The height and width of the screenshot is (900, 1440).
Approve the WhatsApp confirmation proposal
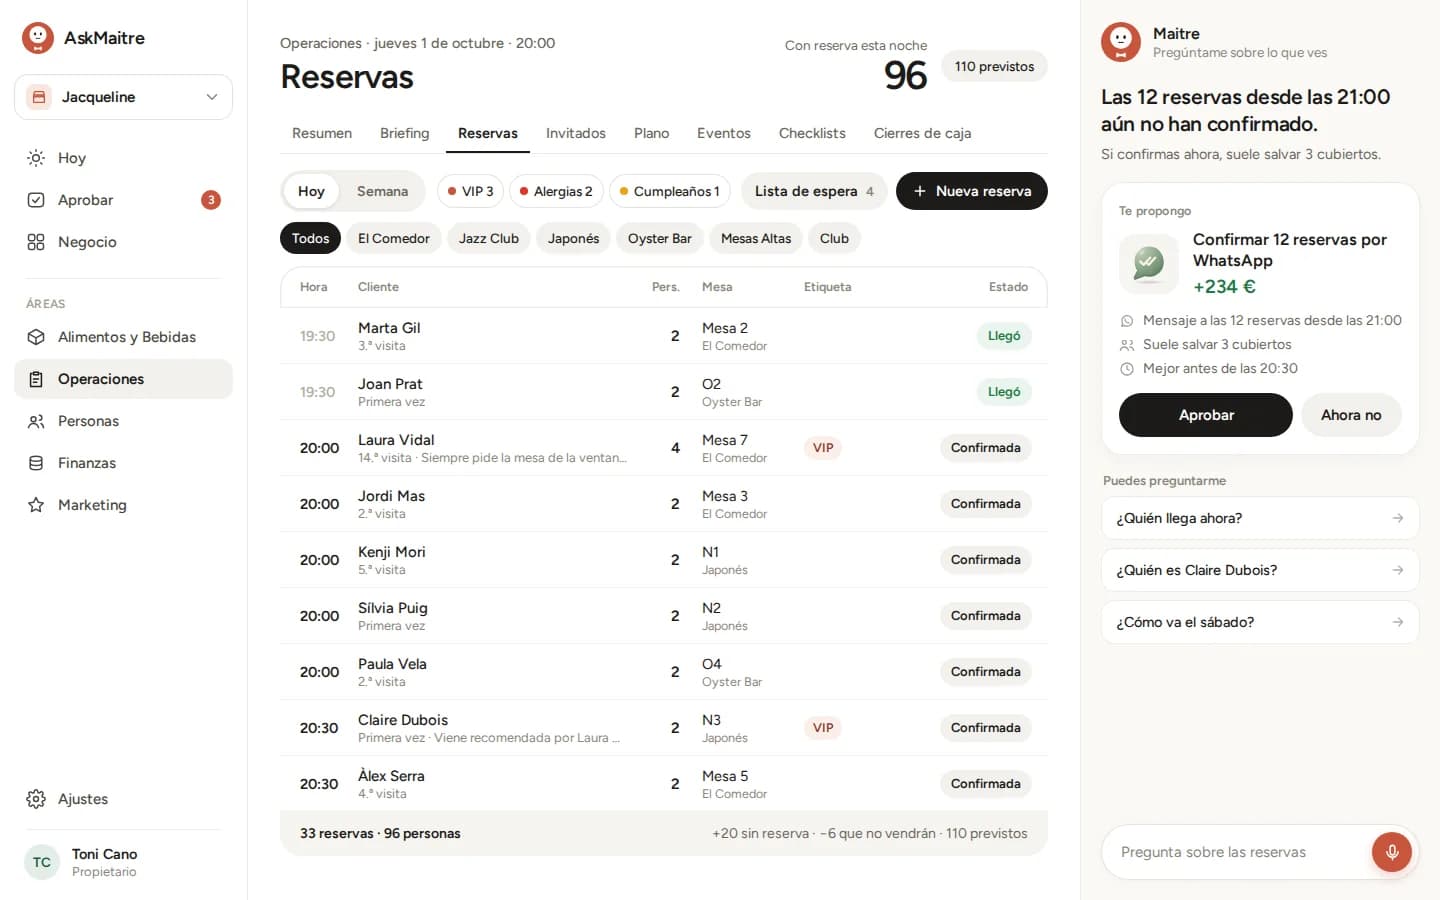[x=1206, y=415]
